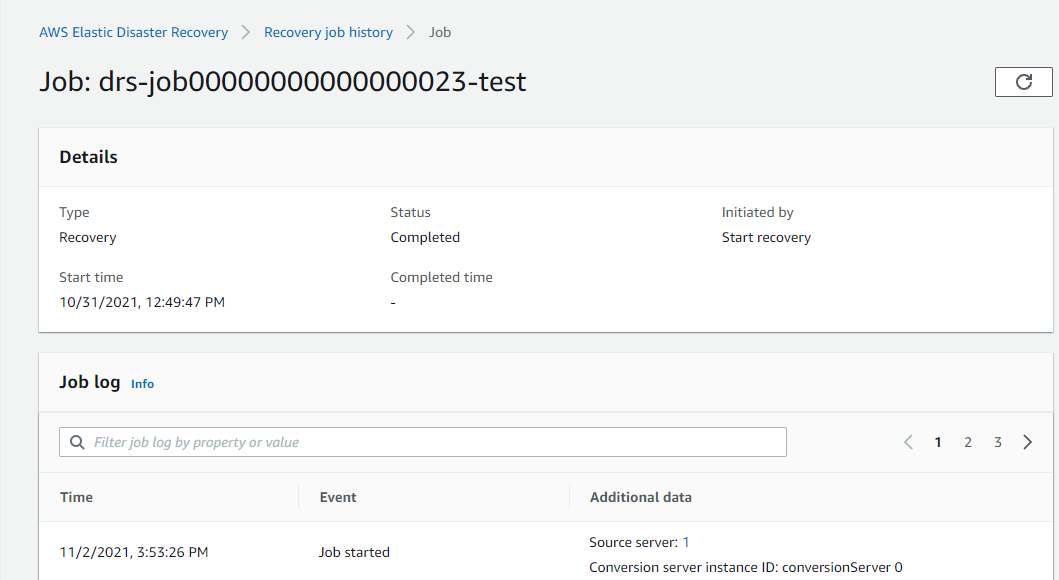Select the Recovery type value

88,237
